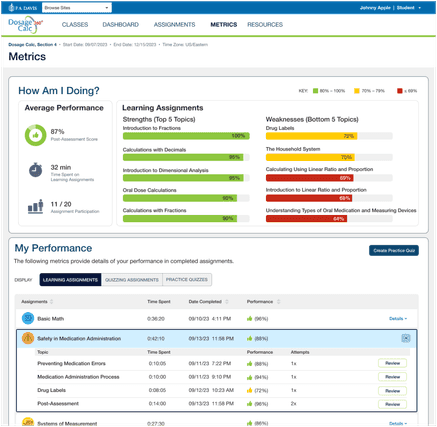Select the Metrics tab
437x427 pixels.
pyautogui.click(x=224, y=25)
